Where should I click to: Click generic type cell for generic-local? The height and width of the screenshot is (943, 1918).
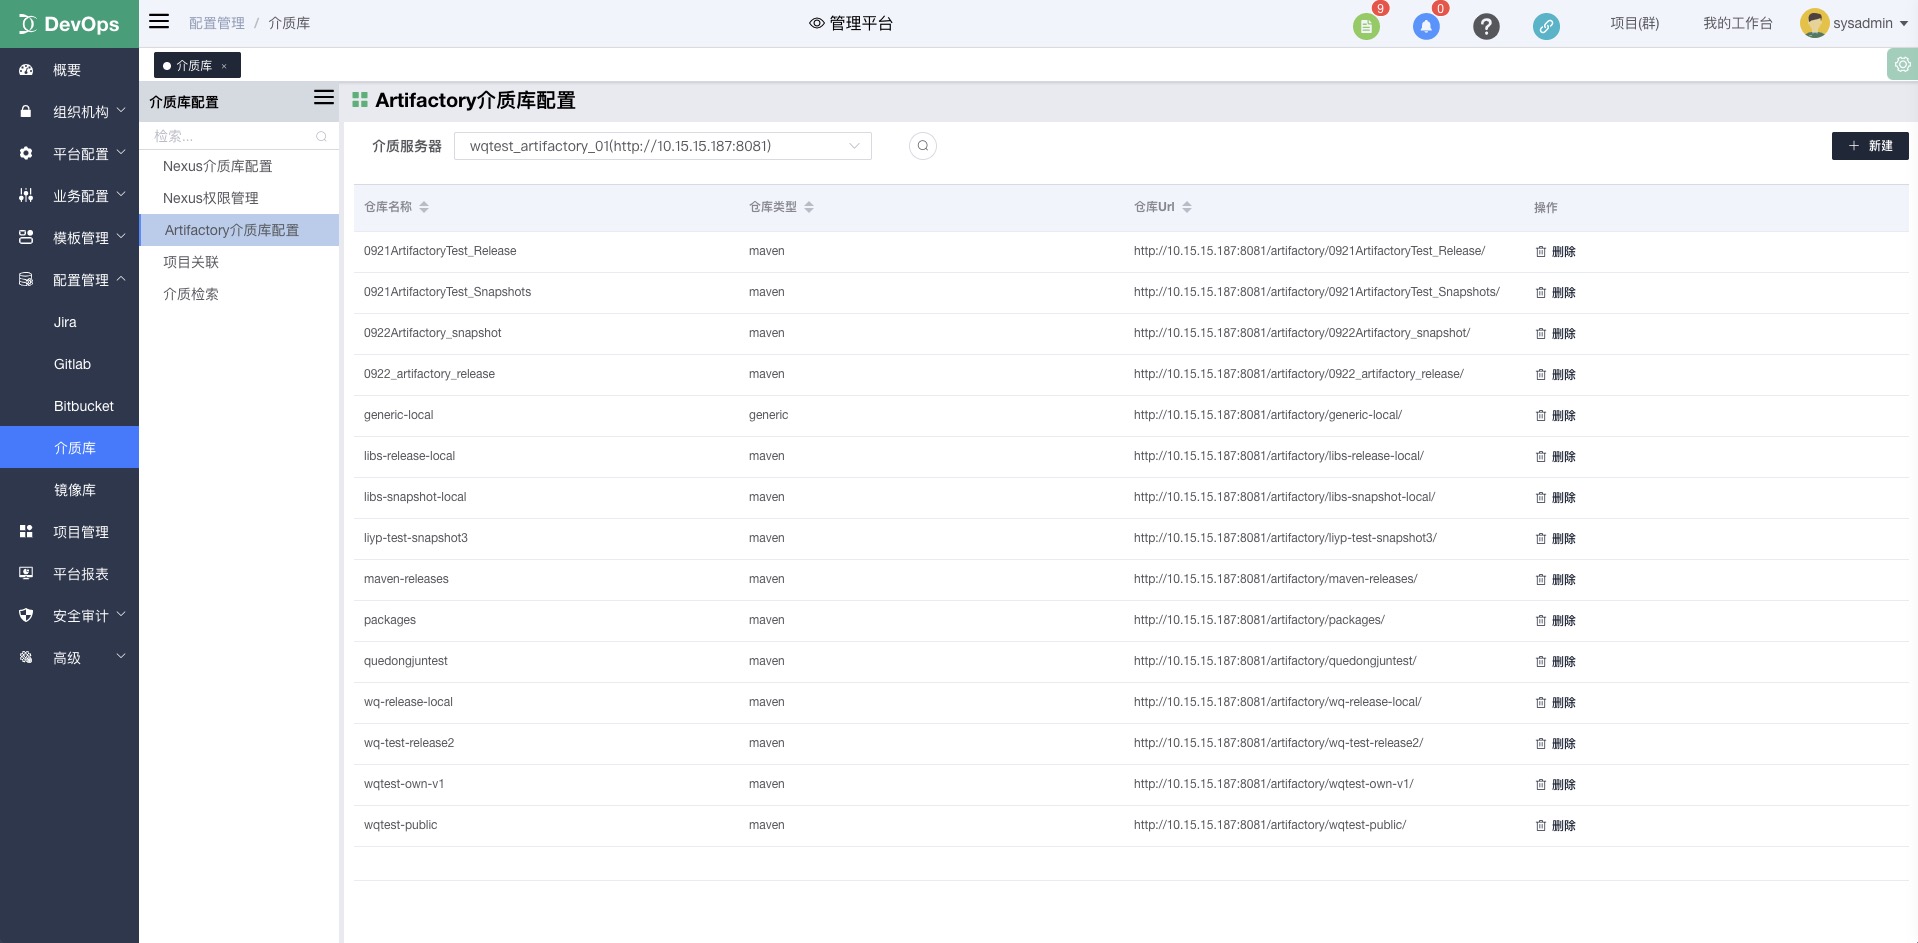[x=768, y=415]
